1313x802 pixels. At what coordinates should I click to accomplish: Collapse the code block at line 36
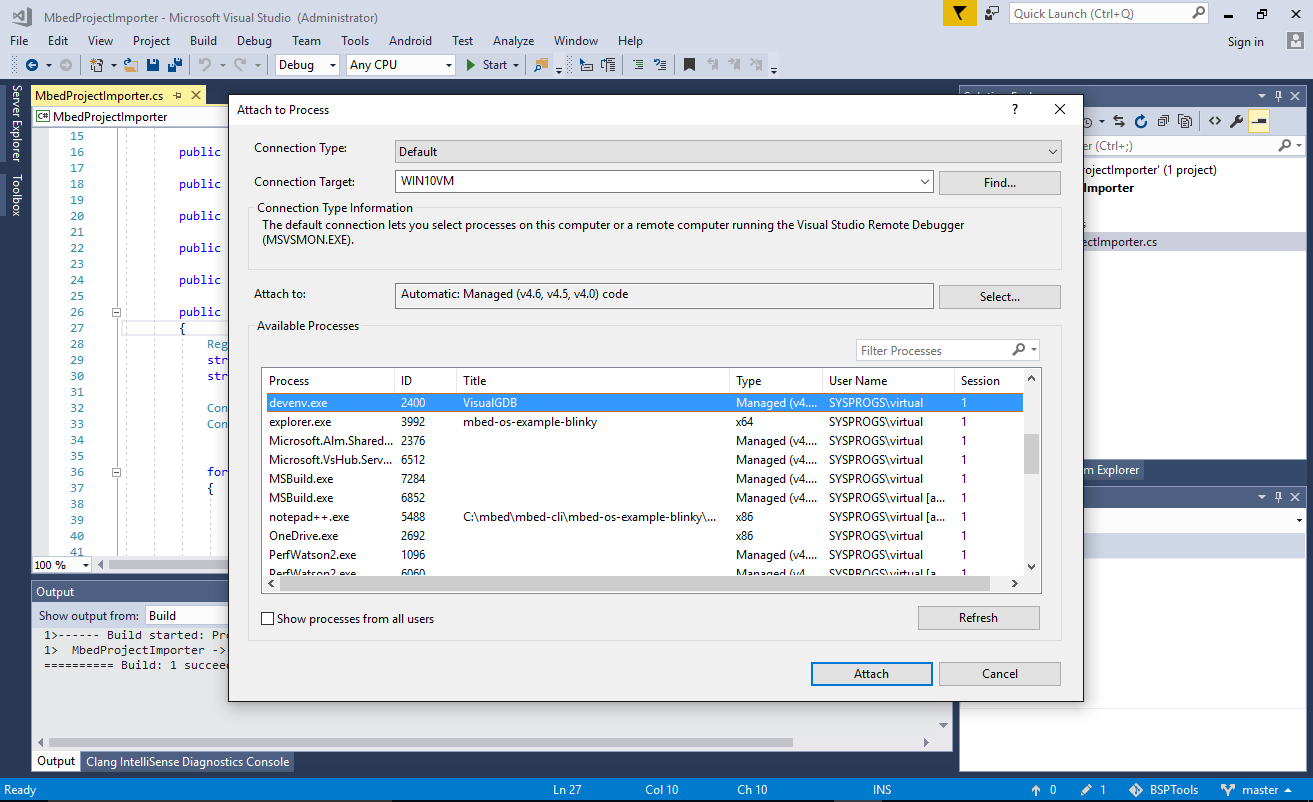[x=116, y=472]
